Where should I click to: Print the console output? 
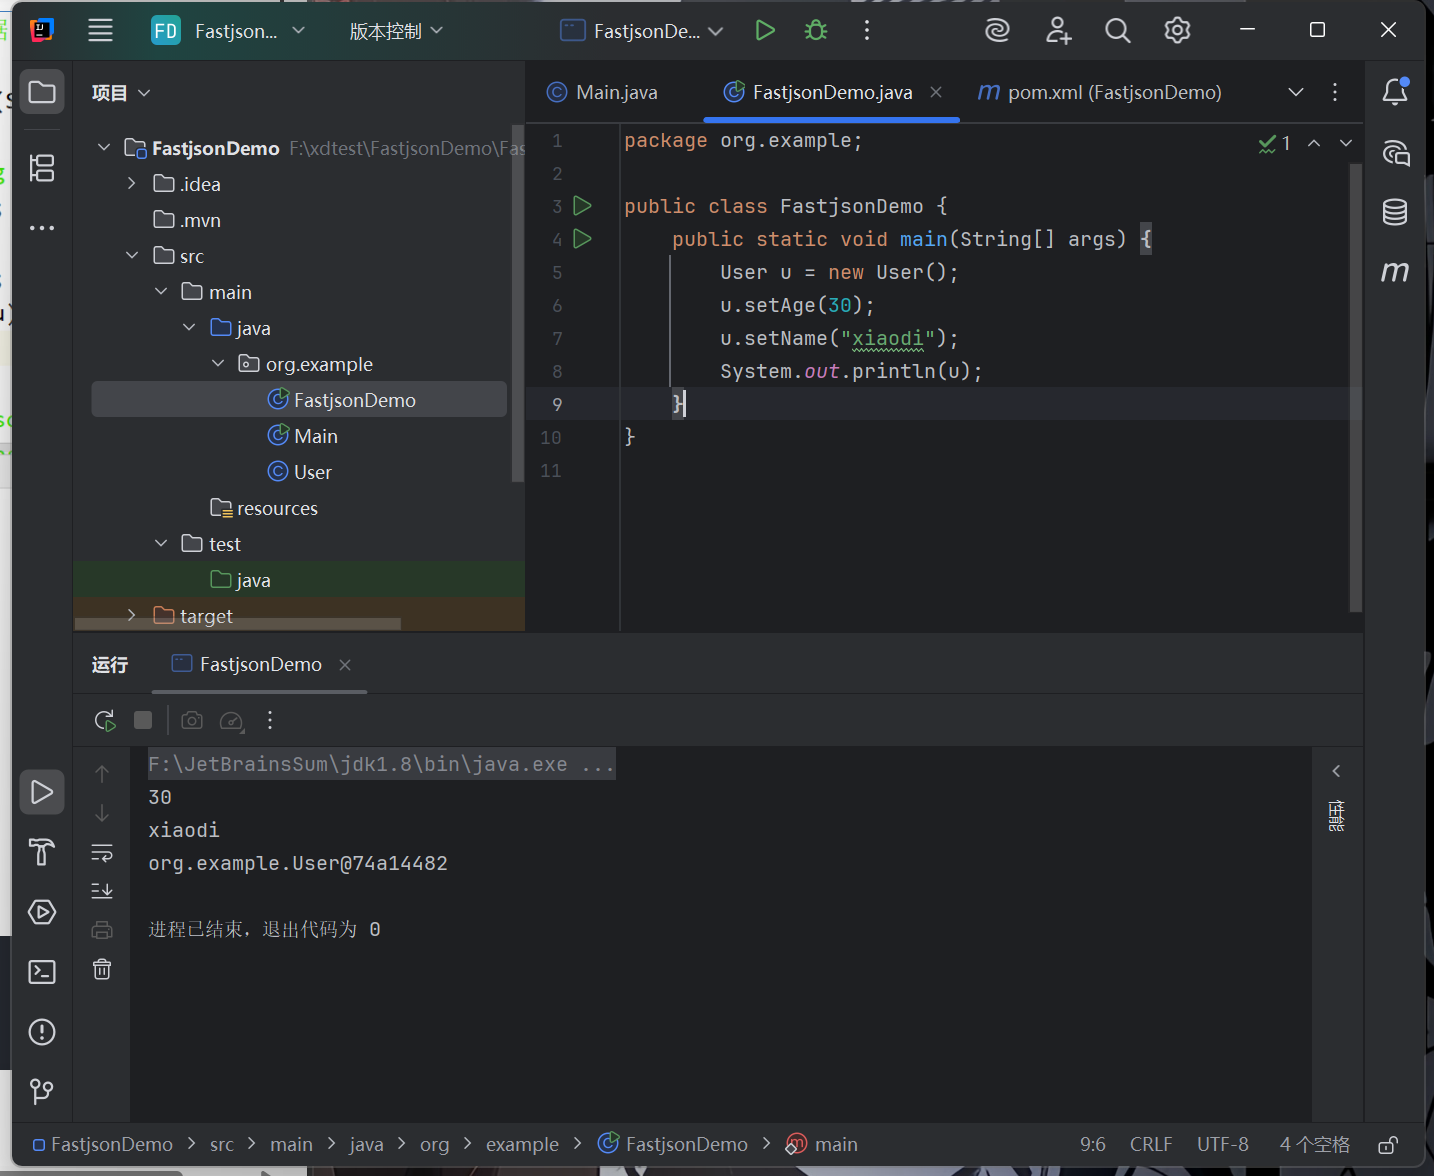tap(102, 930)
